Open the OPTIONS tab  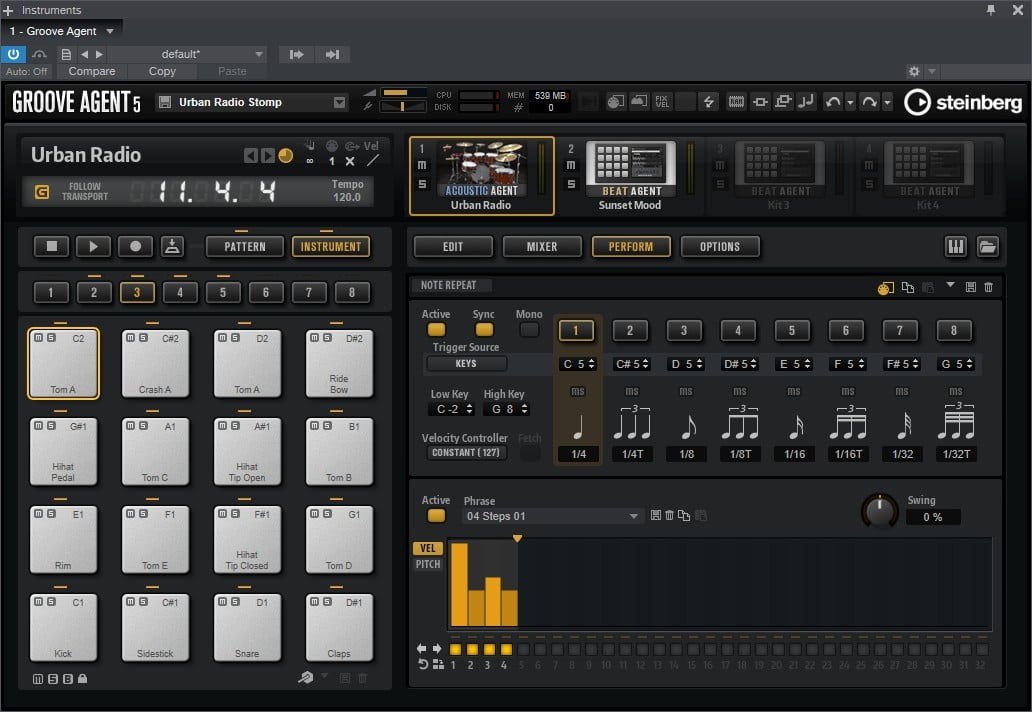coord(720,247)
